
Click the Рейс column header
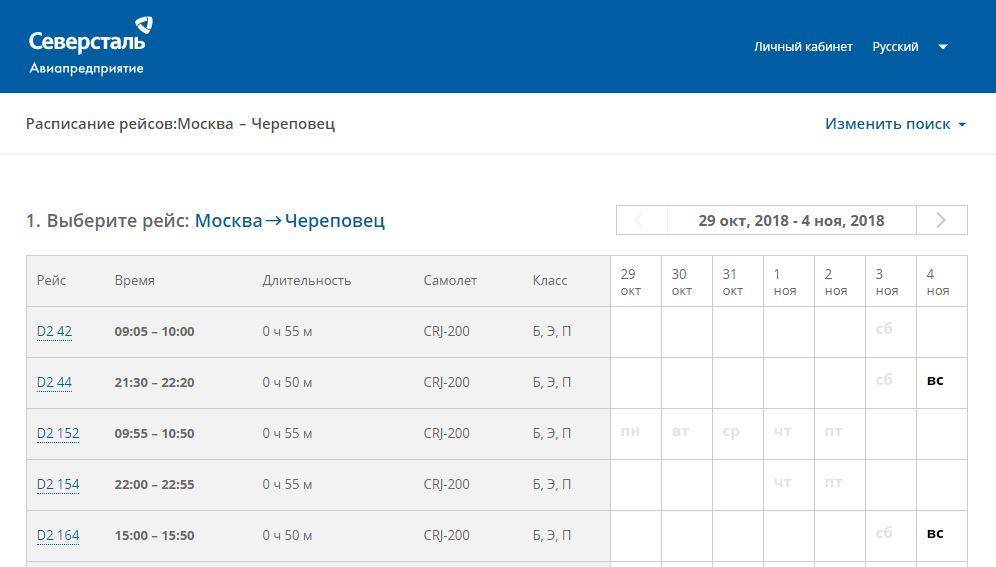click(51, 280)
